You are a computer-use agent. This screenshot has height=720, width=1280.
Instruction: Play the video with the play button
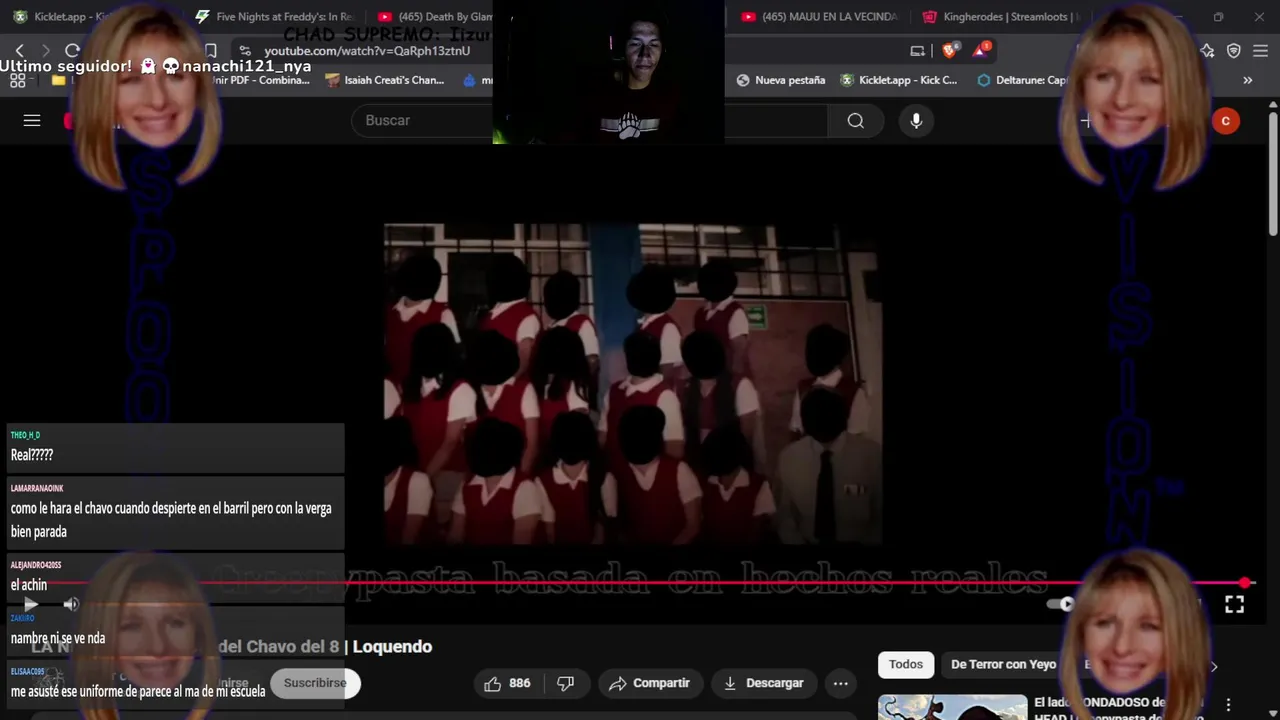[x=31, y=604]
